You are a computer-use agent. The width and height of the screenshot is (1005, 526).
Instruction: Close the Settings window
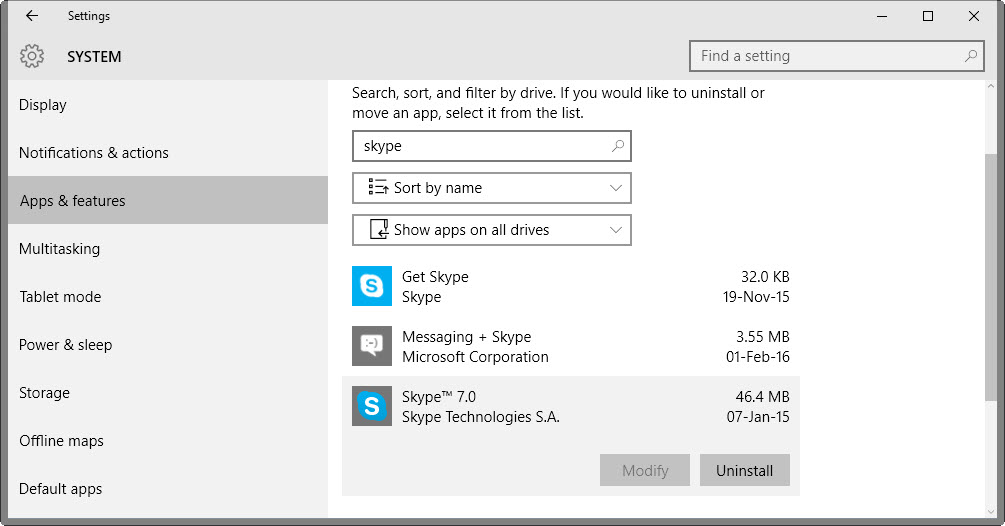pyautogui.click(x=974, y=16)
